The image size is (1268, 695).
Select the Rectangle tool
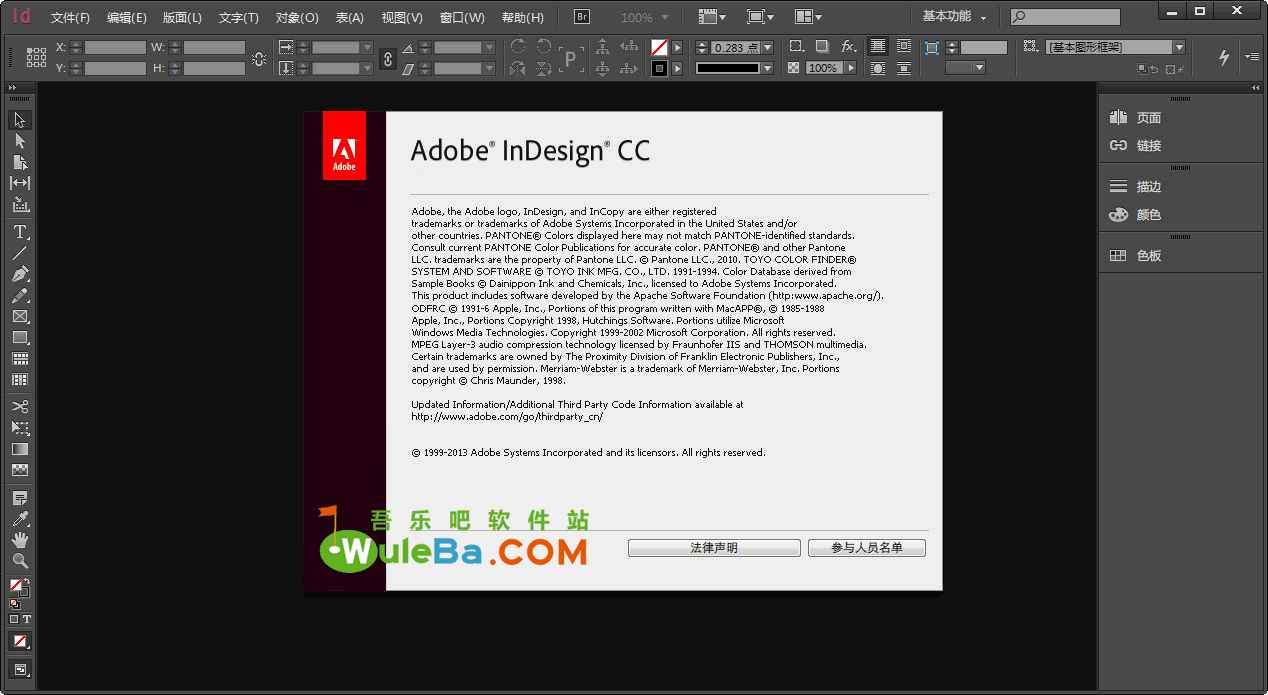click(x=20, y=337)
